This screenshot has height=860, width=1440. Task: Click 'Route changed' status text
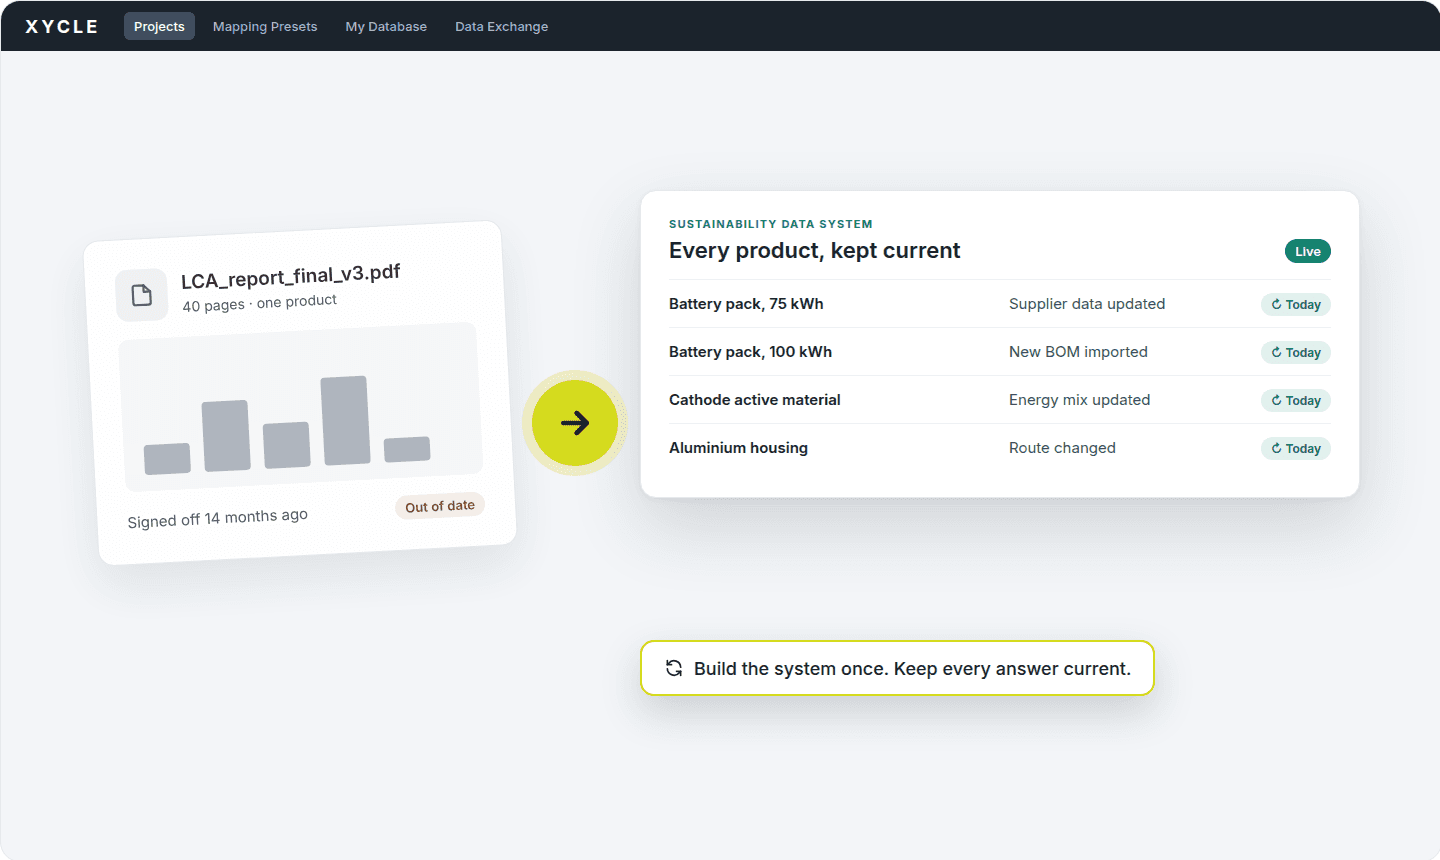pyautogui.click(x=1062, y=448)
